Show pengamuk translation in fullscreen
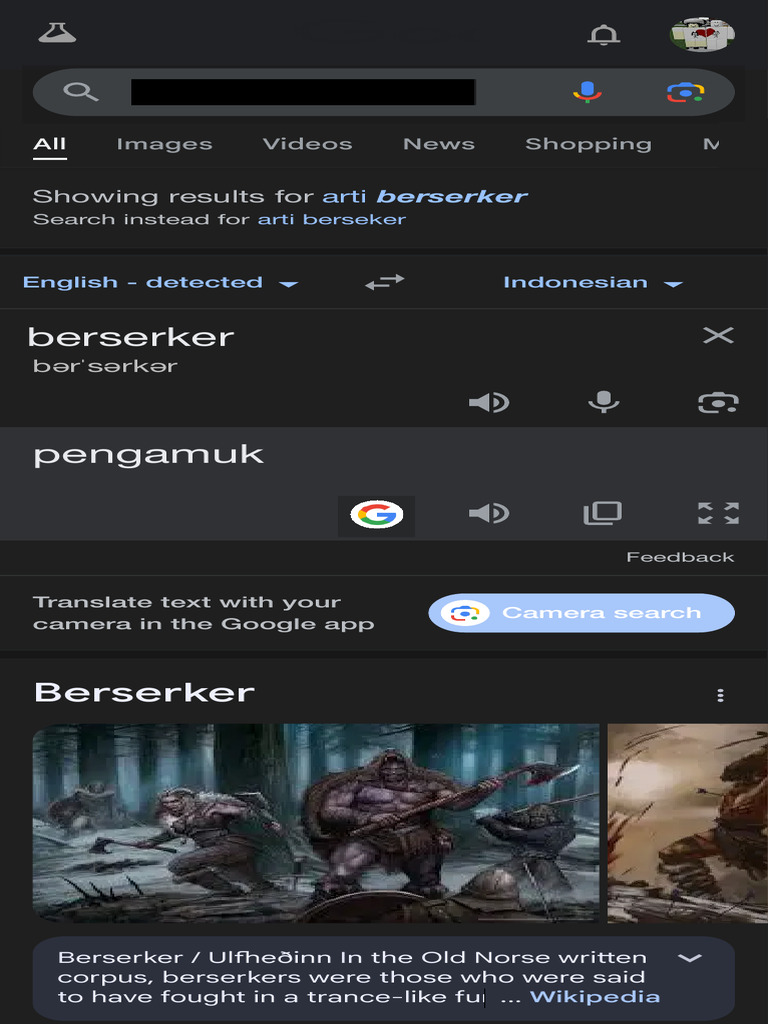Screen dimensions: 768x1024 coord(718,513)
